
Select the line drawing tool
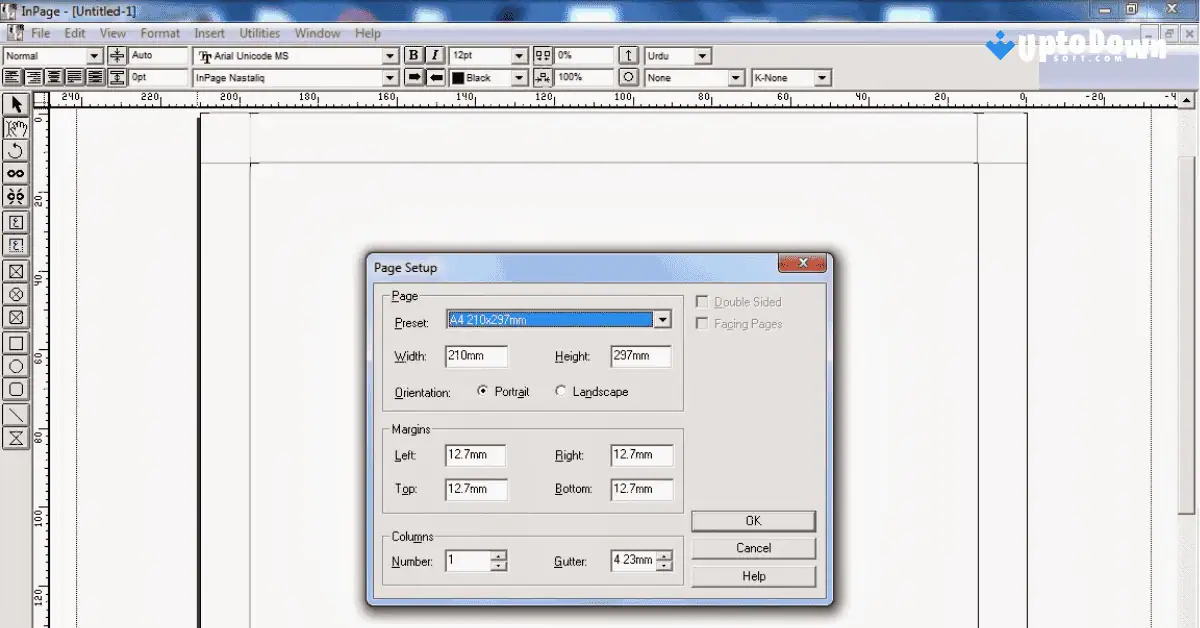click(14, 415)
